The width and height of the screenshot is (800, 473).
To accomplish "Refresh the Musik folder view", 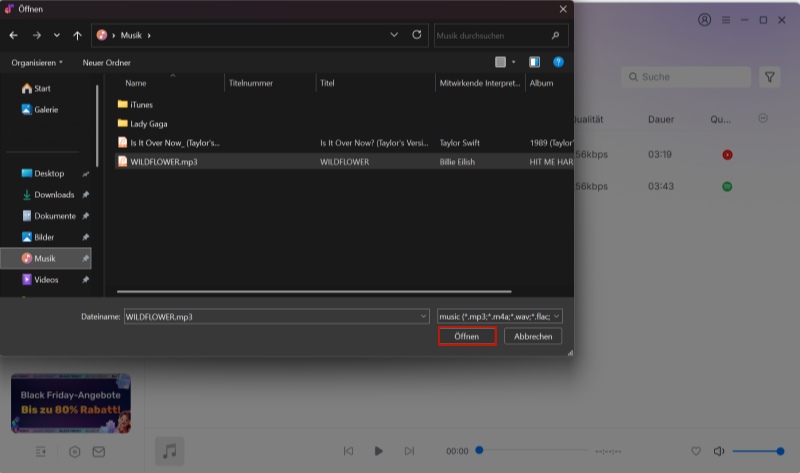I will (x=417, y=35).
